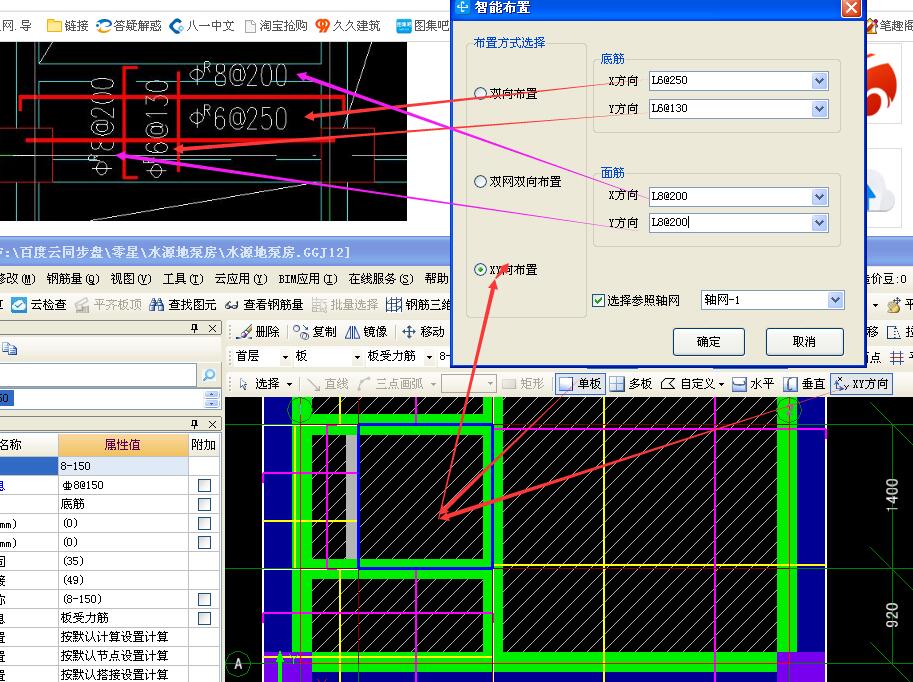Open the 轴网-1 axis grid dropdown
This screenshot has height=682, width=913.
click(836, 300)
